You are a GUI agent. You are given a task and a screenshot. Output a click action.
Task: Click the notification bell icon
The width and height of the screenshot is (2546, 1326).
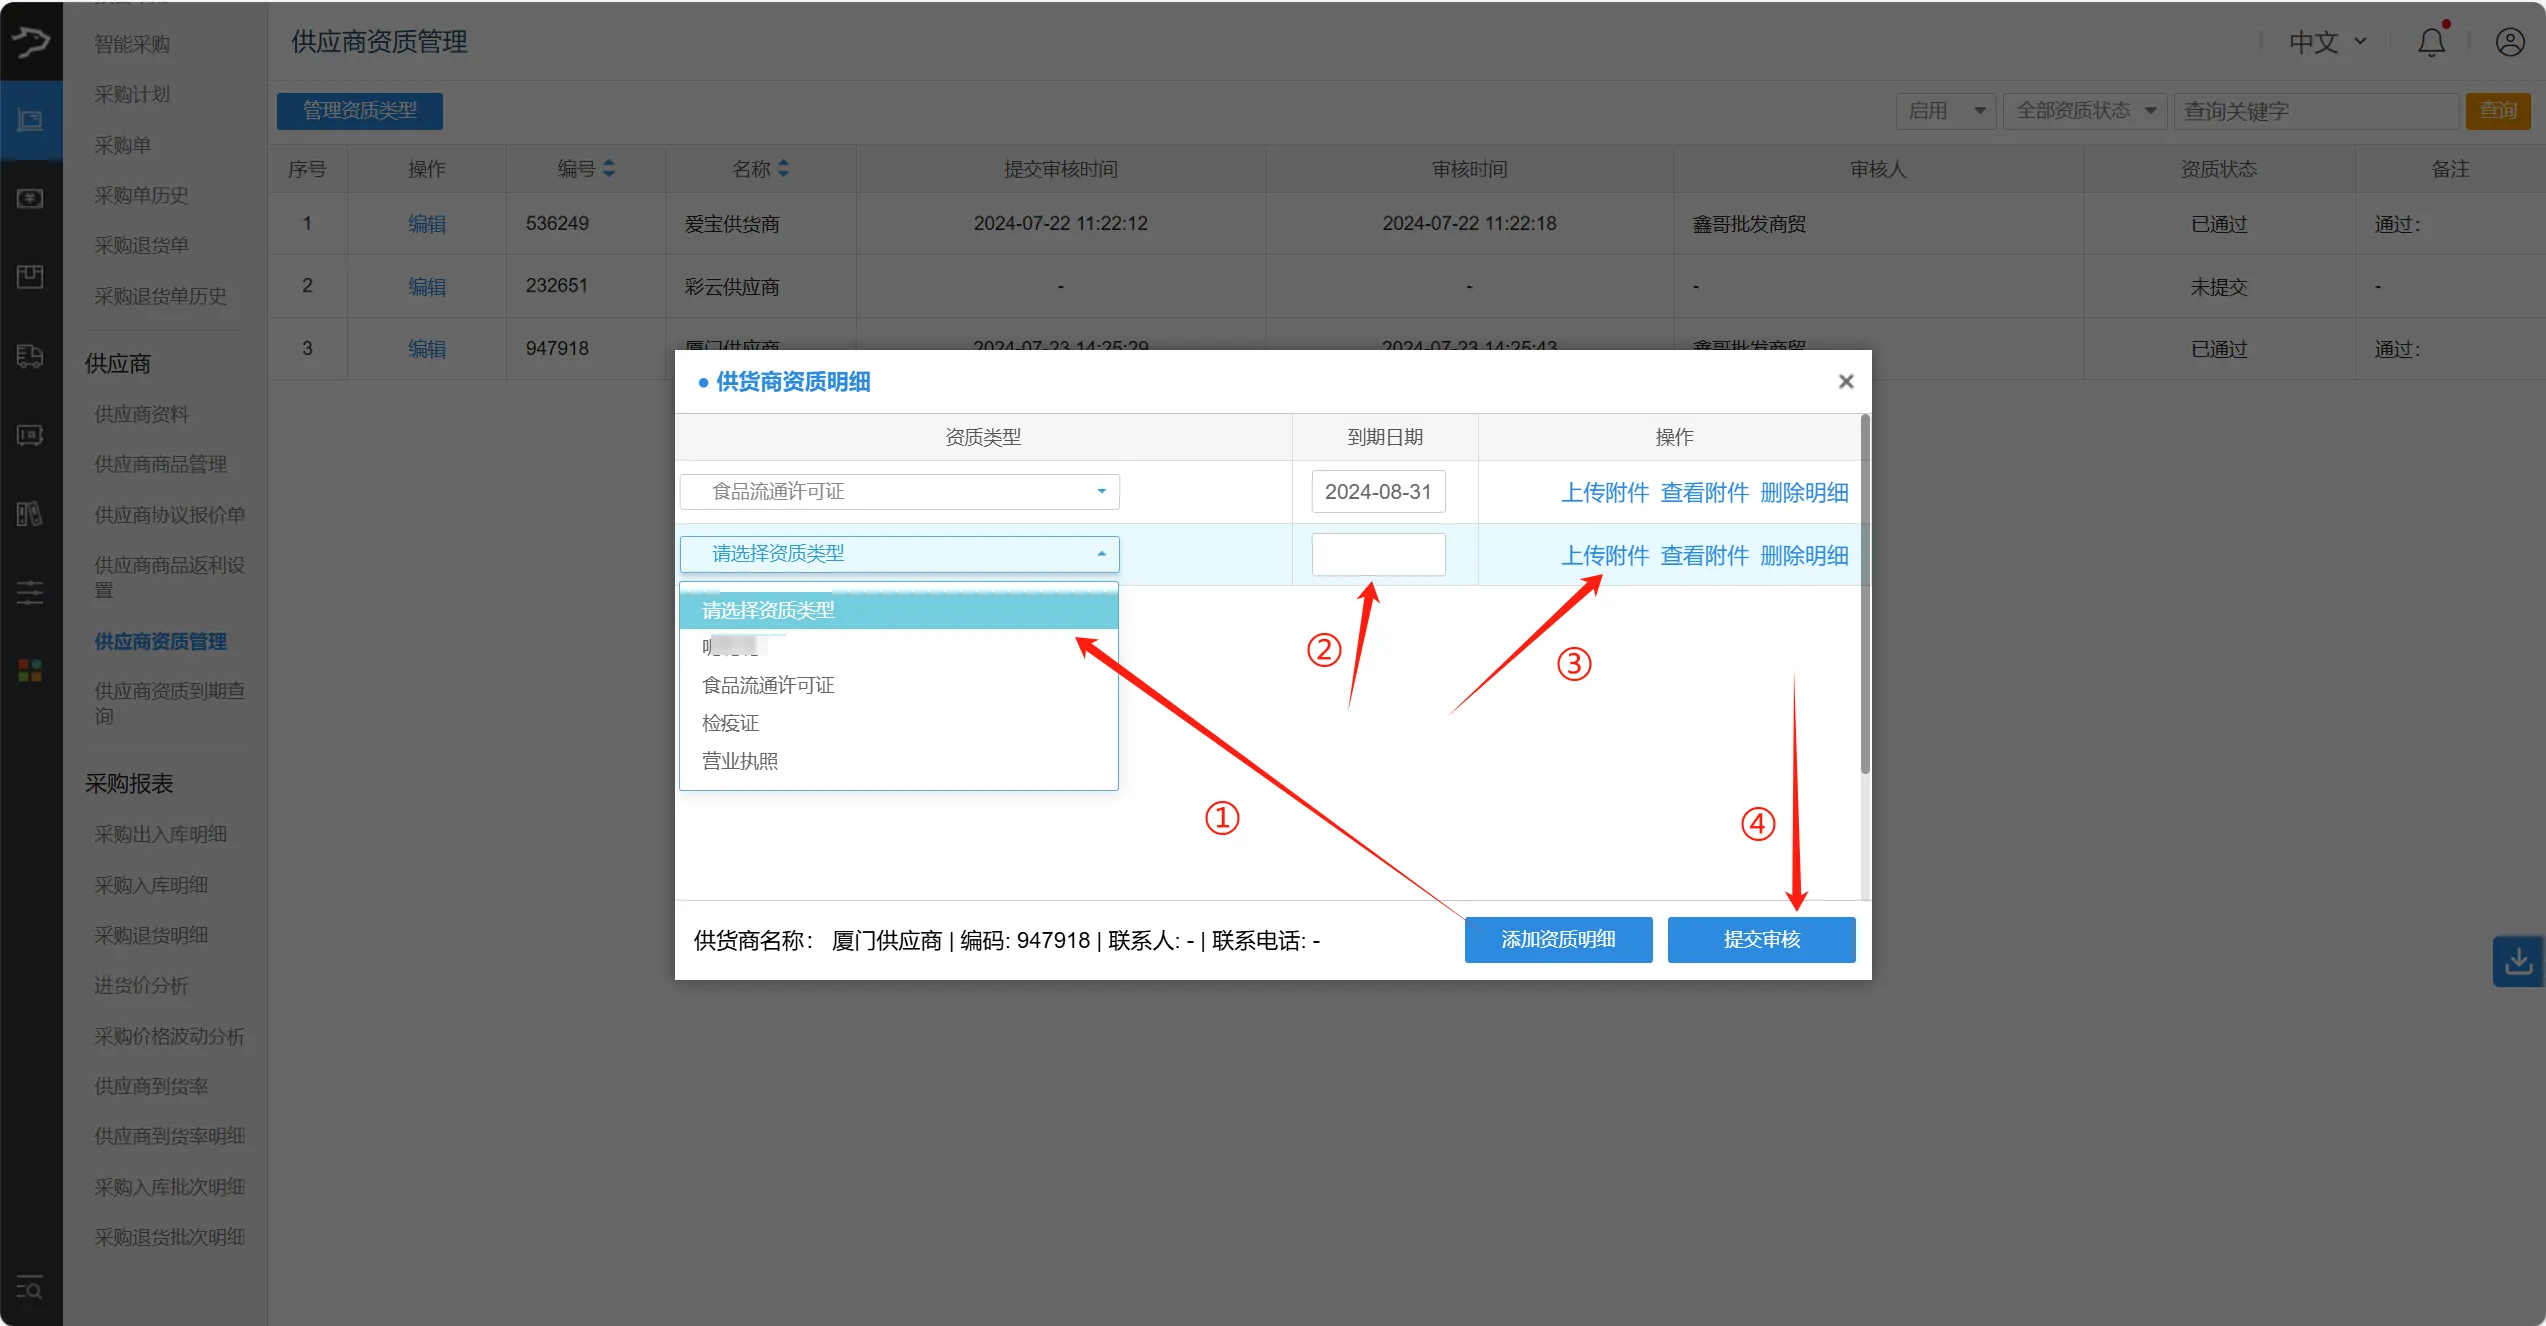coord(2431,42)
